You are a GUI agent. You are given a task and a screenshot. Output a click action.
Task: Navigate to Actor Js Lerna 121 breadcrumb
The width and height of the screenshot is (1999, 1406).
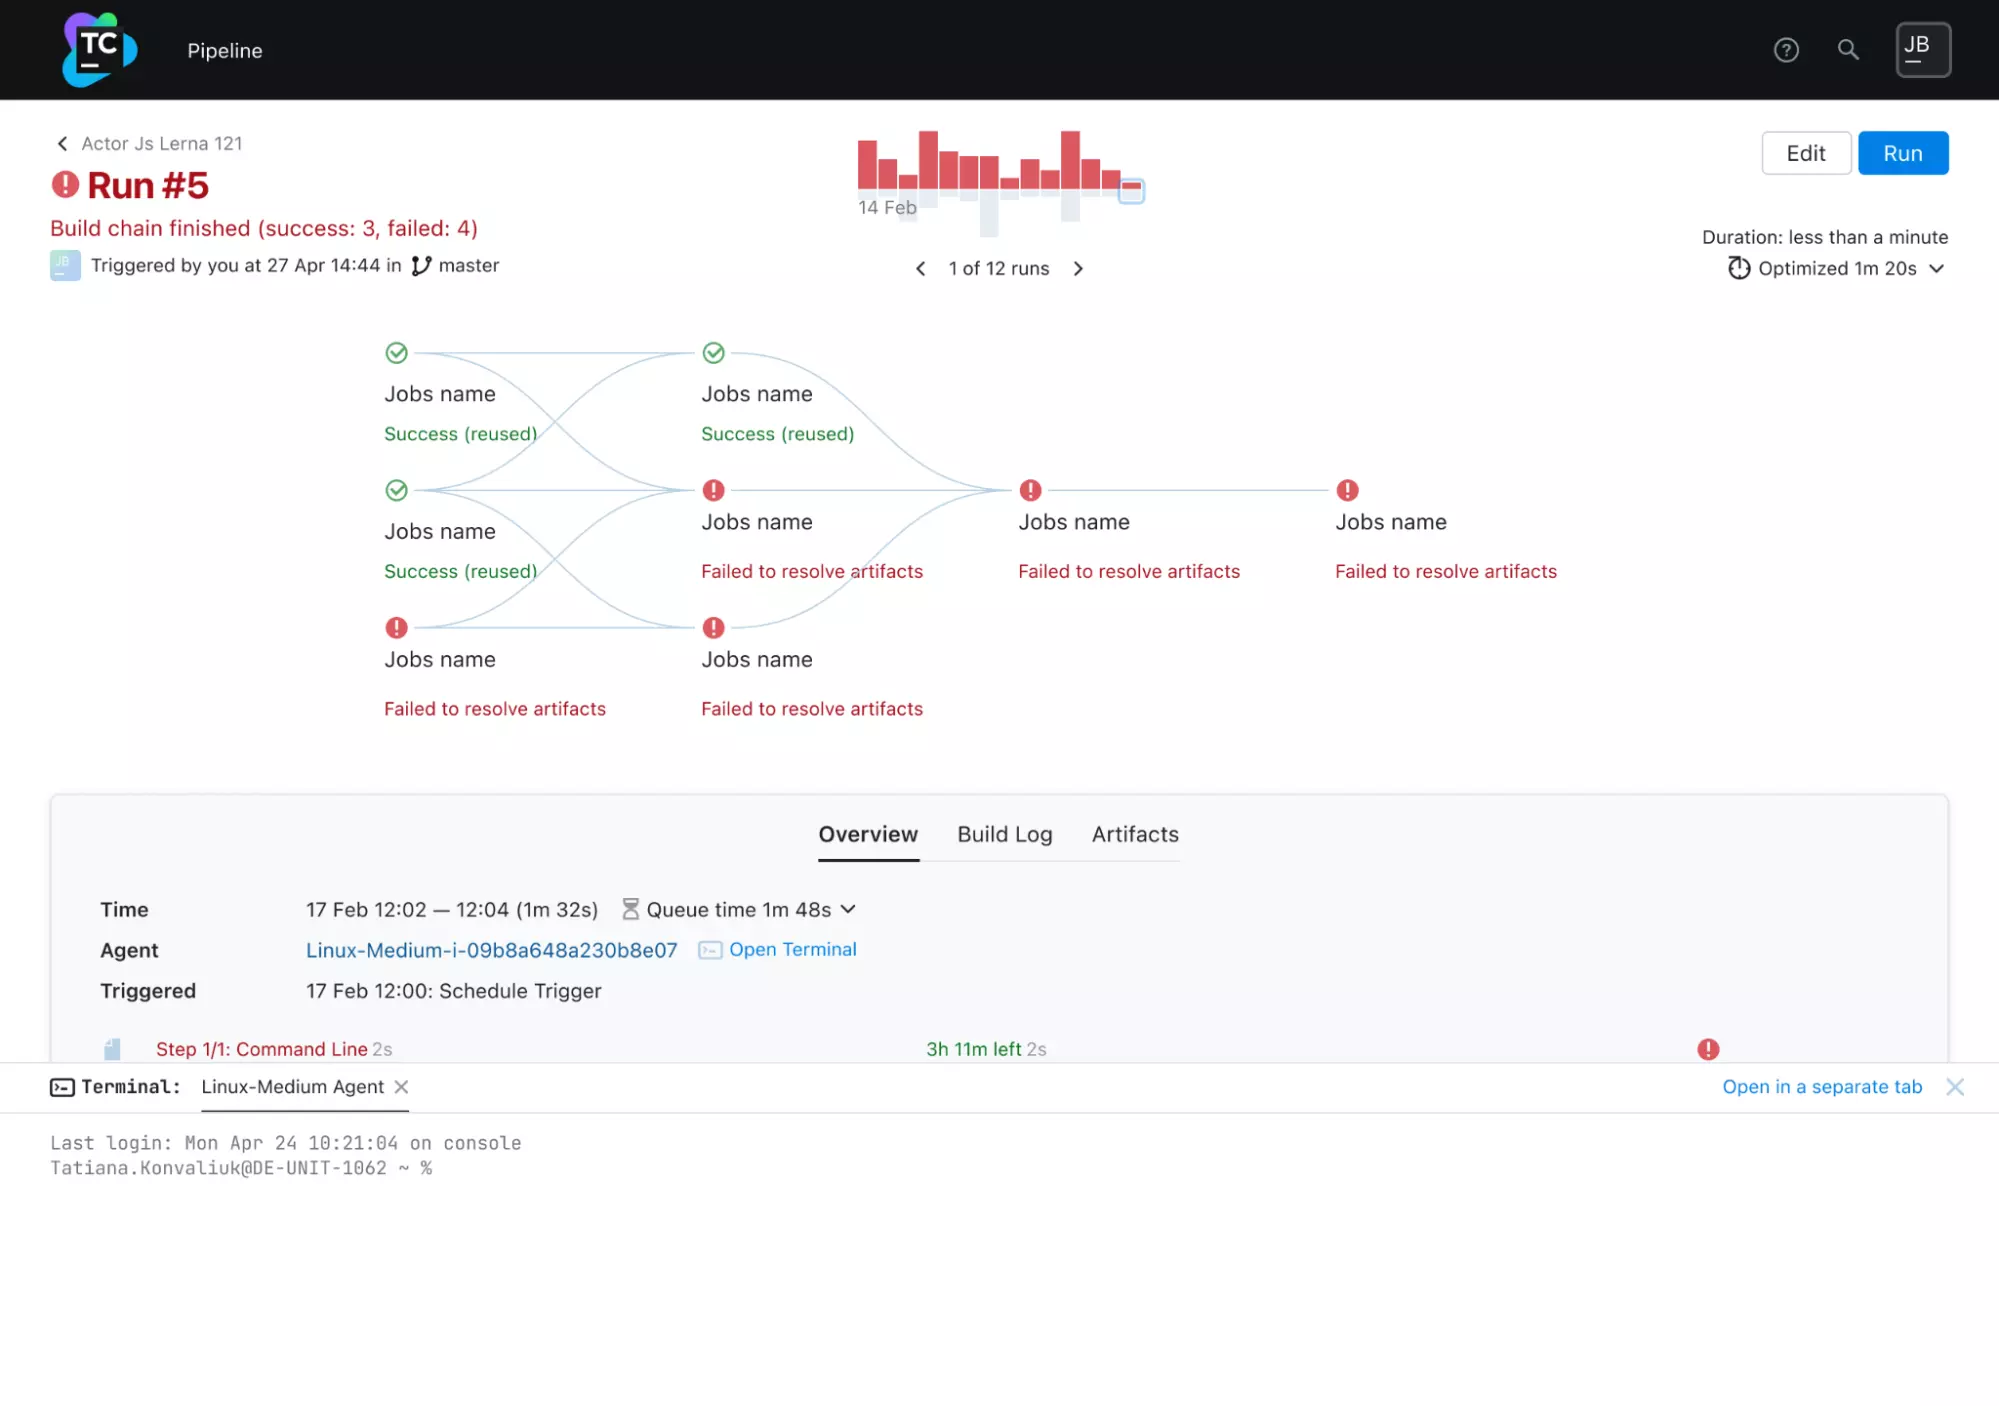click(161, 142)
